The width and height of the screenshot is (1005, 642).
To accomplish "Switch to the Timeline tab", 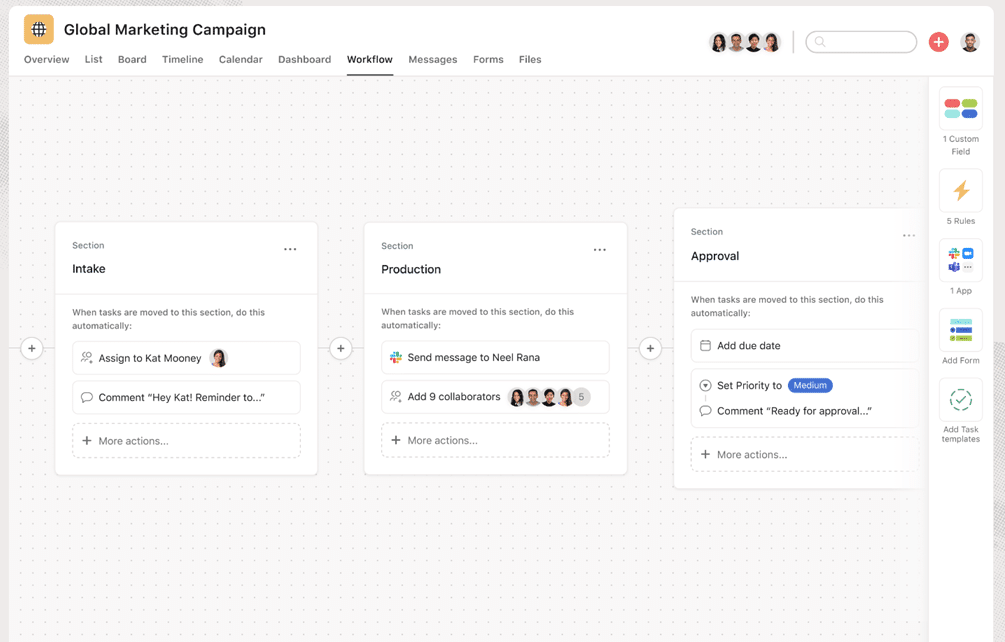I will (182, 60).
